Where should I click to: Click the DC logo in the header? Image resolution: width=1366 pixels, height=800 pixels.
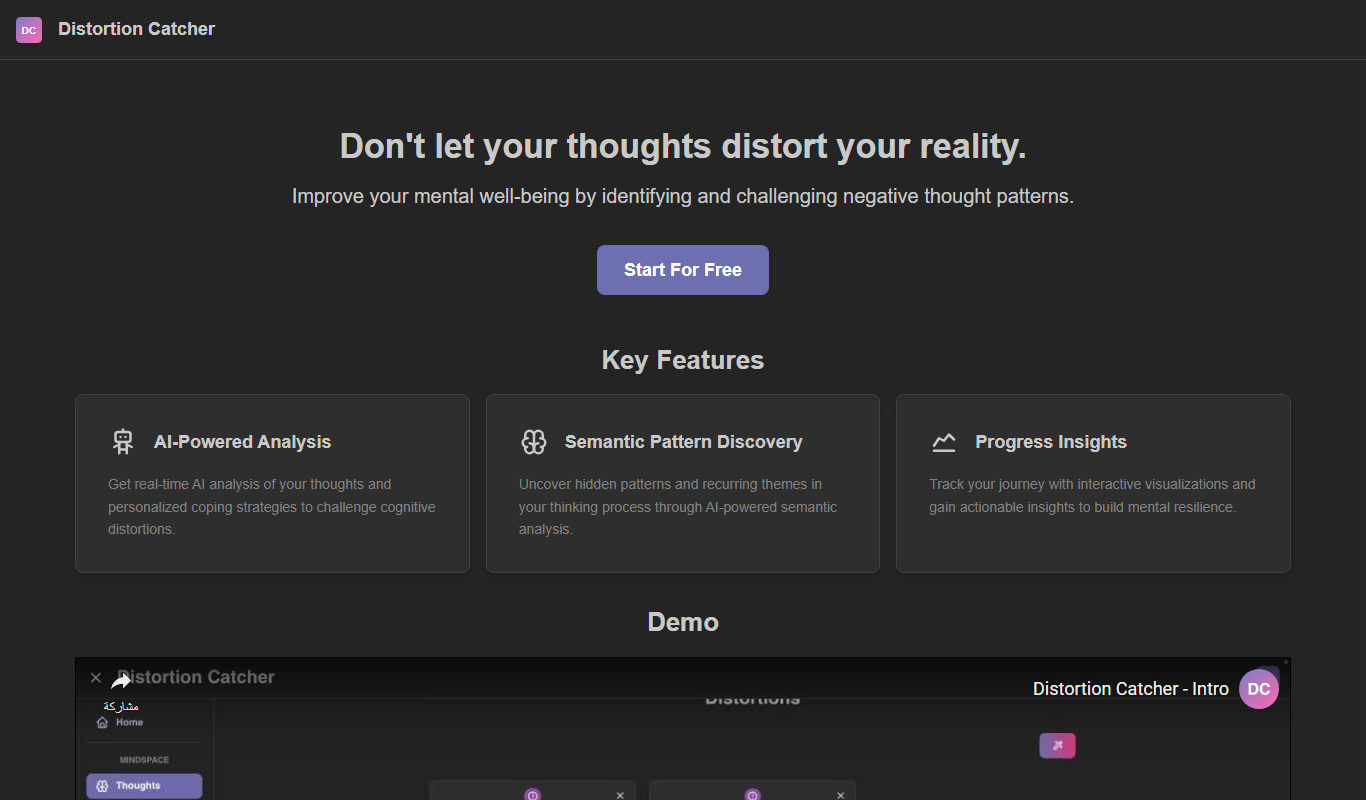pyautogui.click(x=29, y=30)
